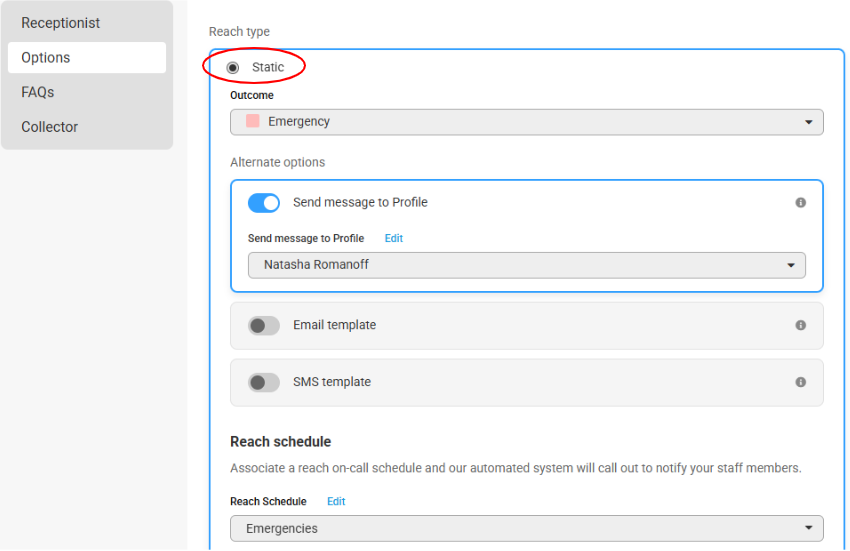Open the Emergencies reach schedule dropdown

coord(526,528)
